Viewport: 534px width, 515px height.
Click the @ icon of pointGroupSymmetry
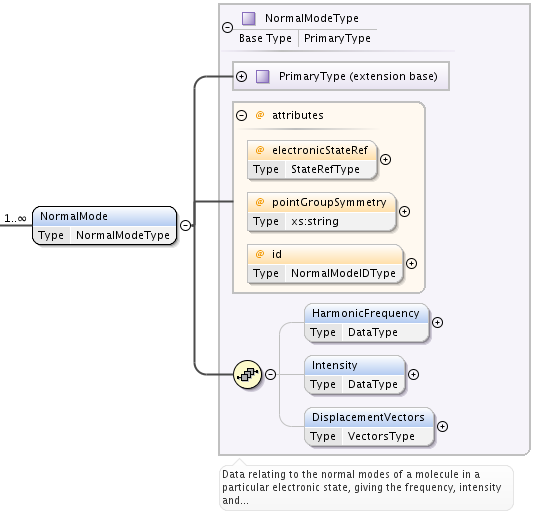click(x=260, y=202)
